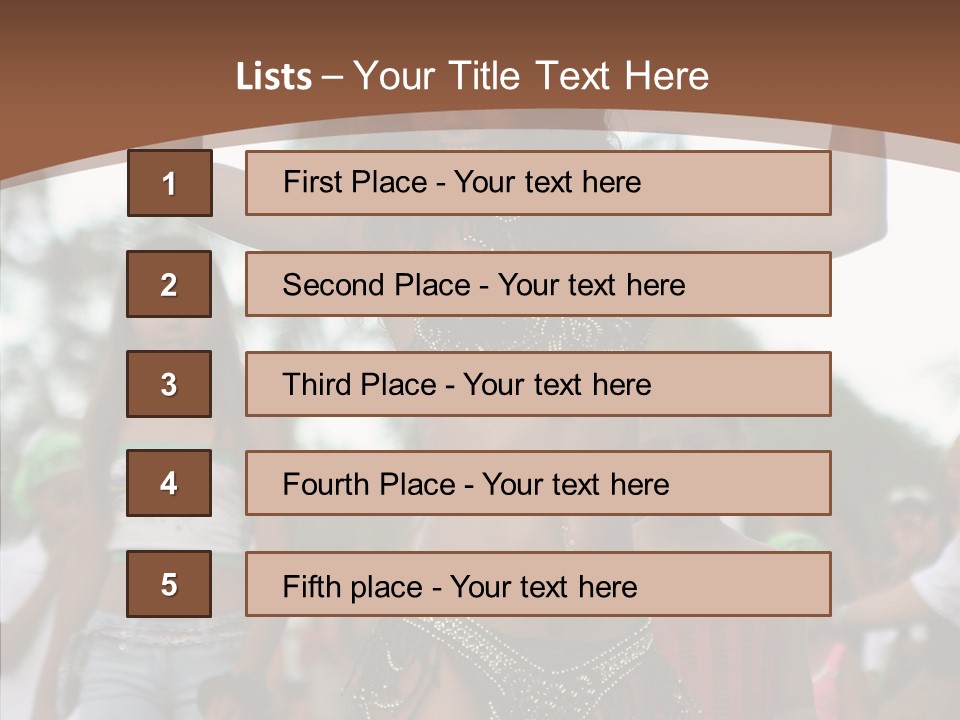The height and width of the screenshot is (720, 960).
Task: Click 'Your Title Text Here' in heading
Action: [530, 76]
